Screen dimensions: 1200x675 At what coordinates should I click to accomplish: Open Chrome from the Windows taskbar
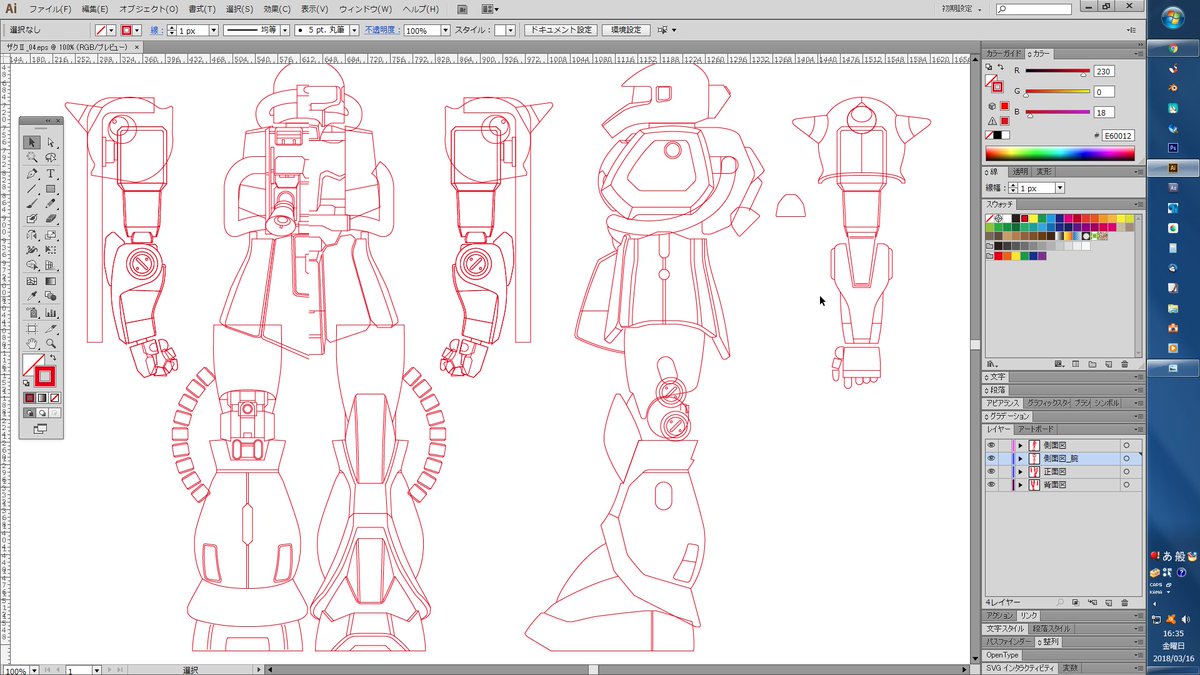click(1173, 48)
